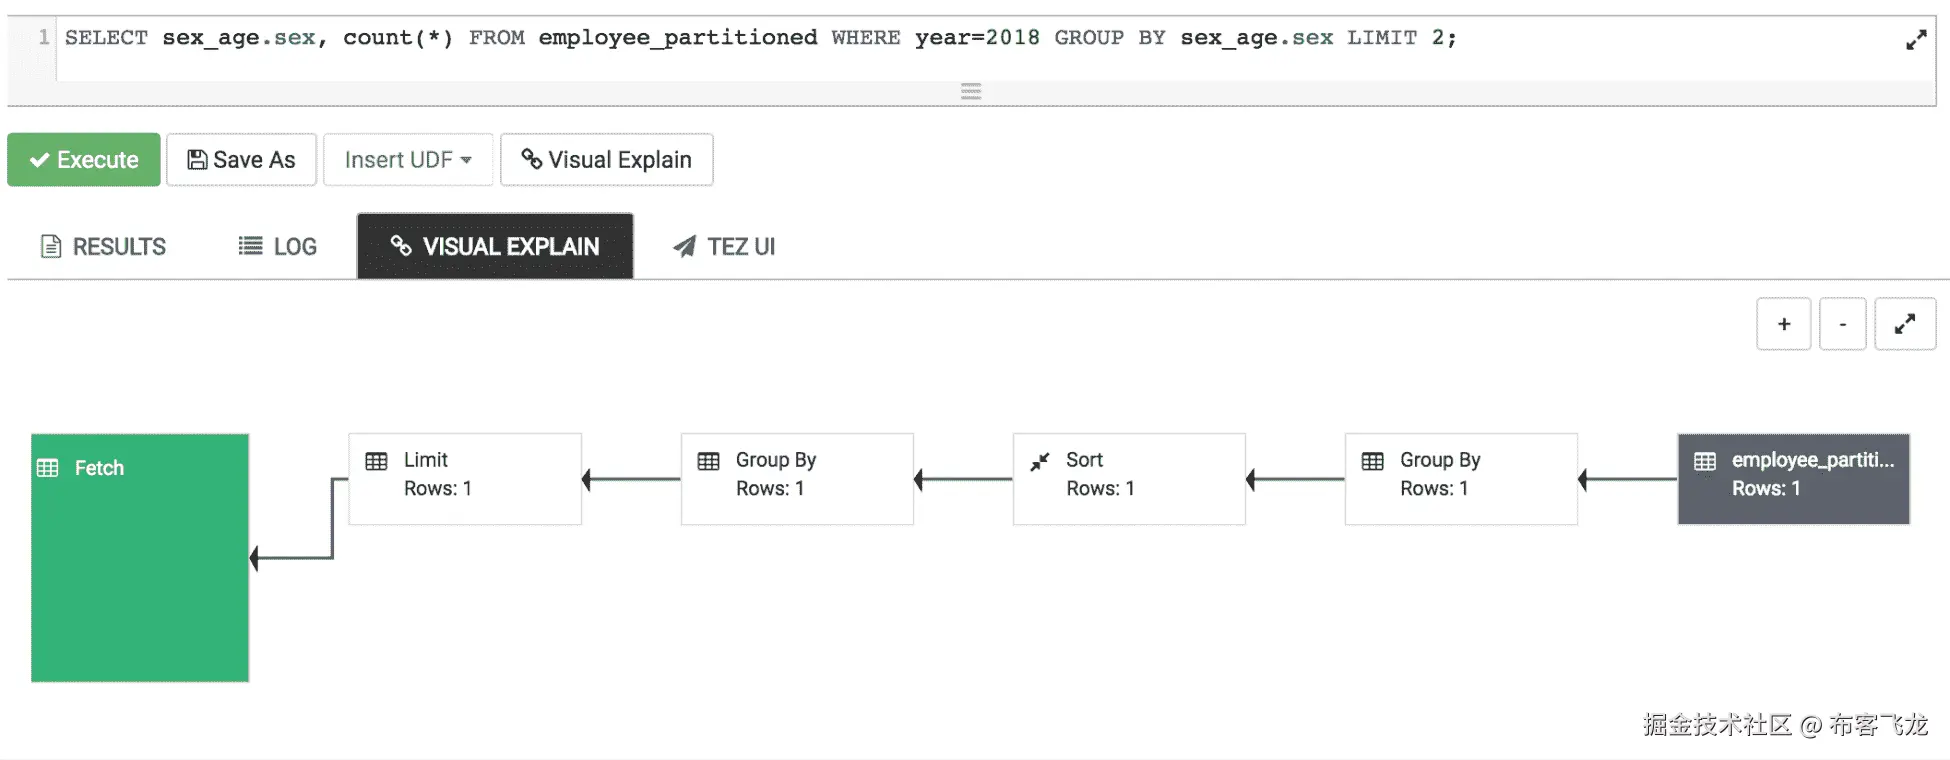
Task: Click the Save As button
Action: (x=241, y=160)
